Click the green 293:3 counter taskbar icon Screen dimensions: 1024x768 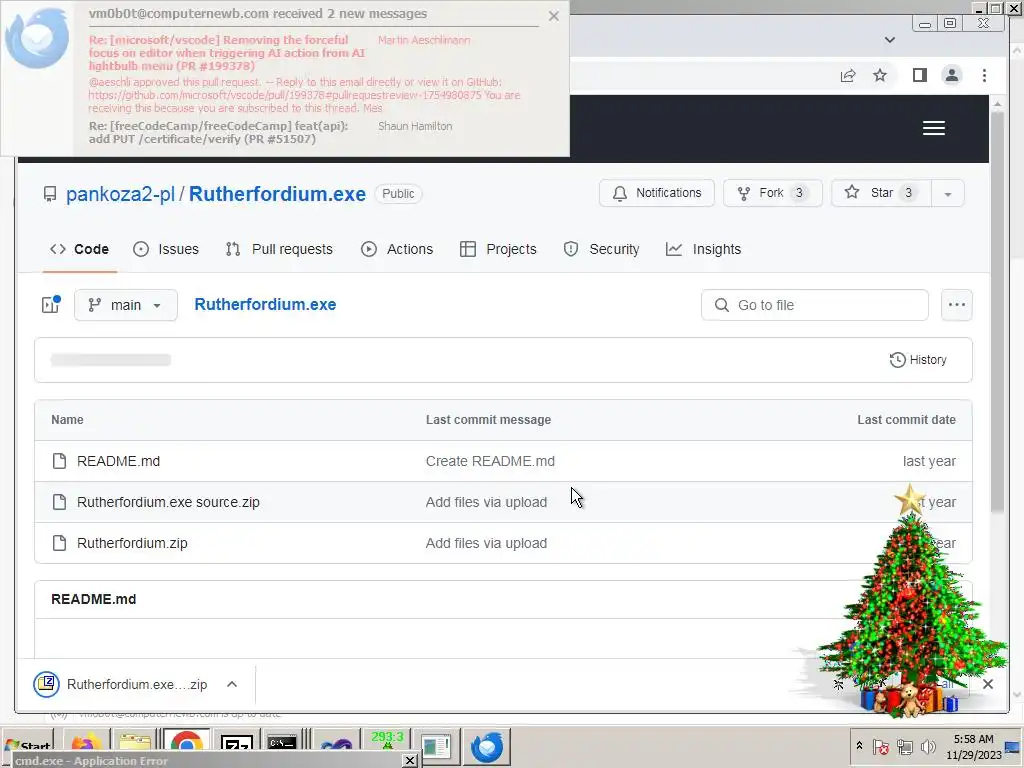[387, 743]
